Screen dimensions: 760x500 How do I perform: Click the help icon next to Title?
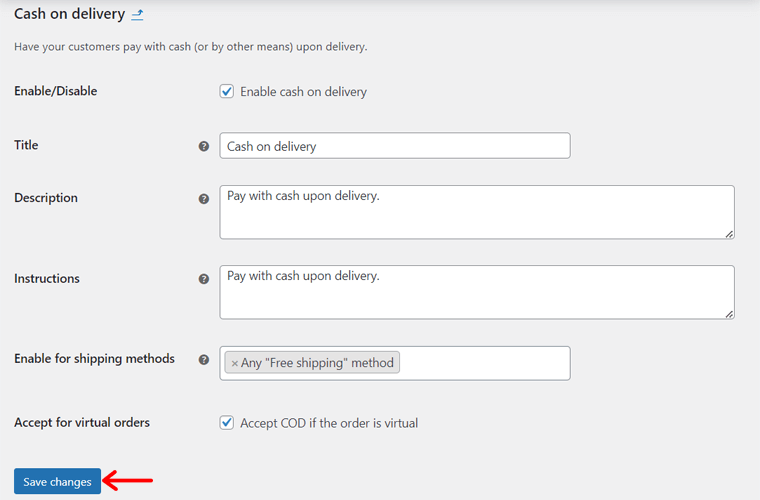tap(204, 146)
